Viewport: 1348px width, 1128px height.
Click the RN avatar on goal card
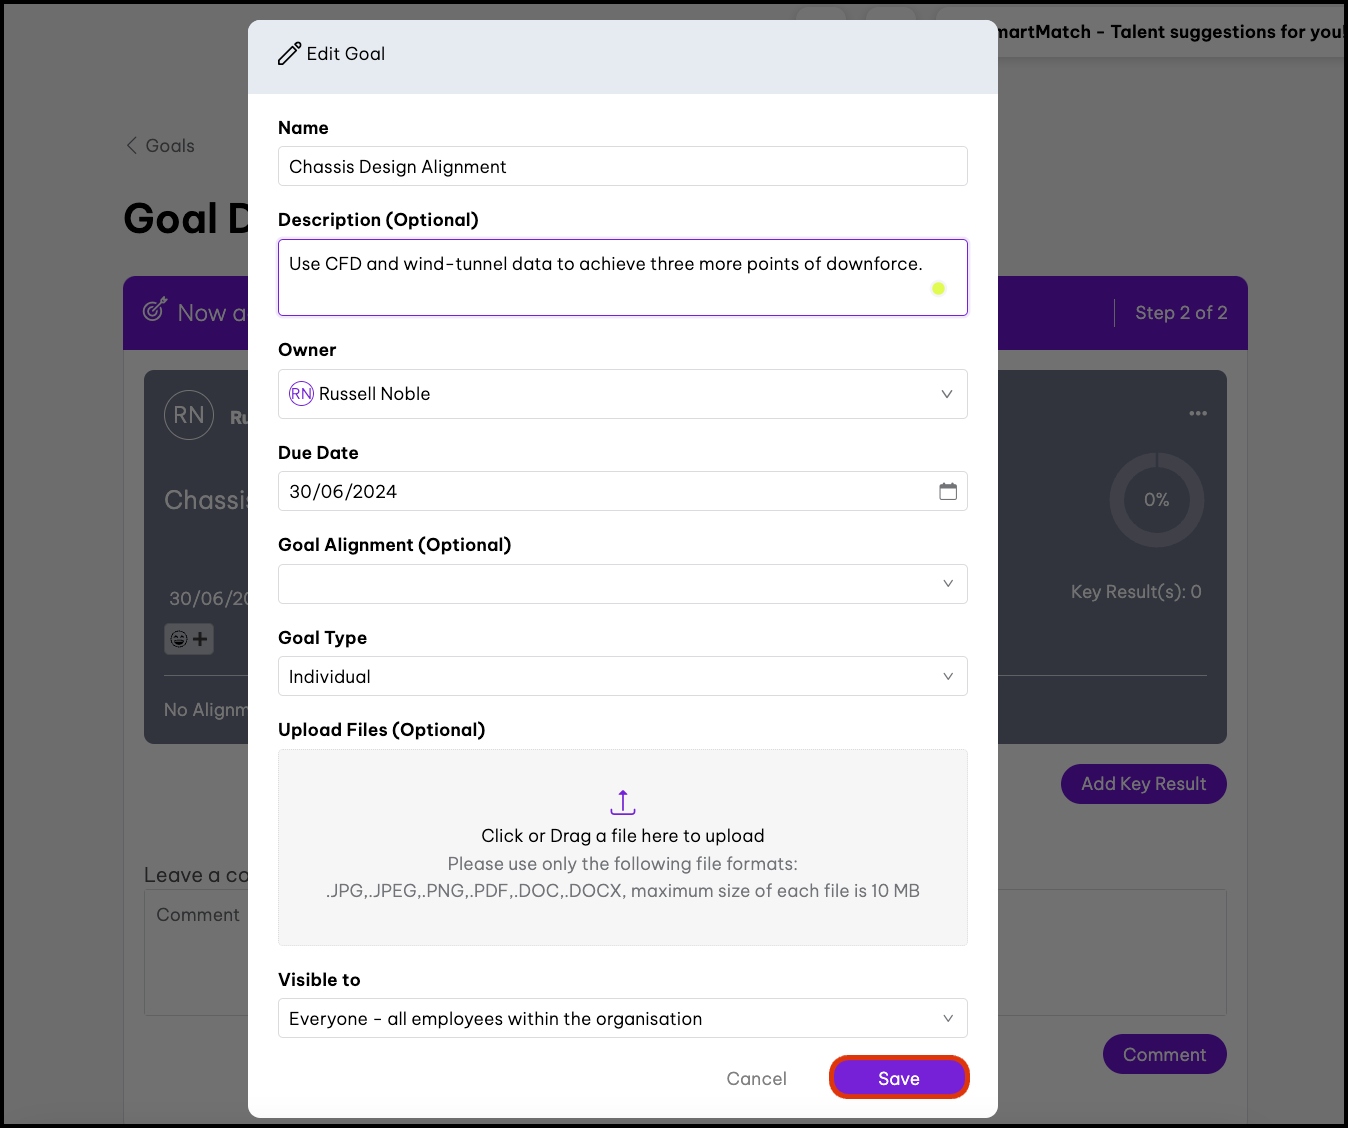tap(189, 415)
